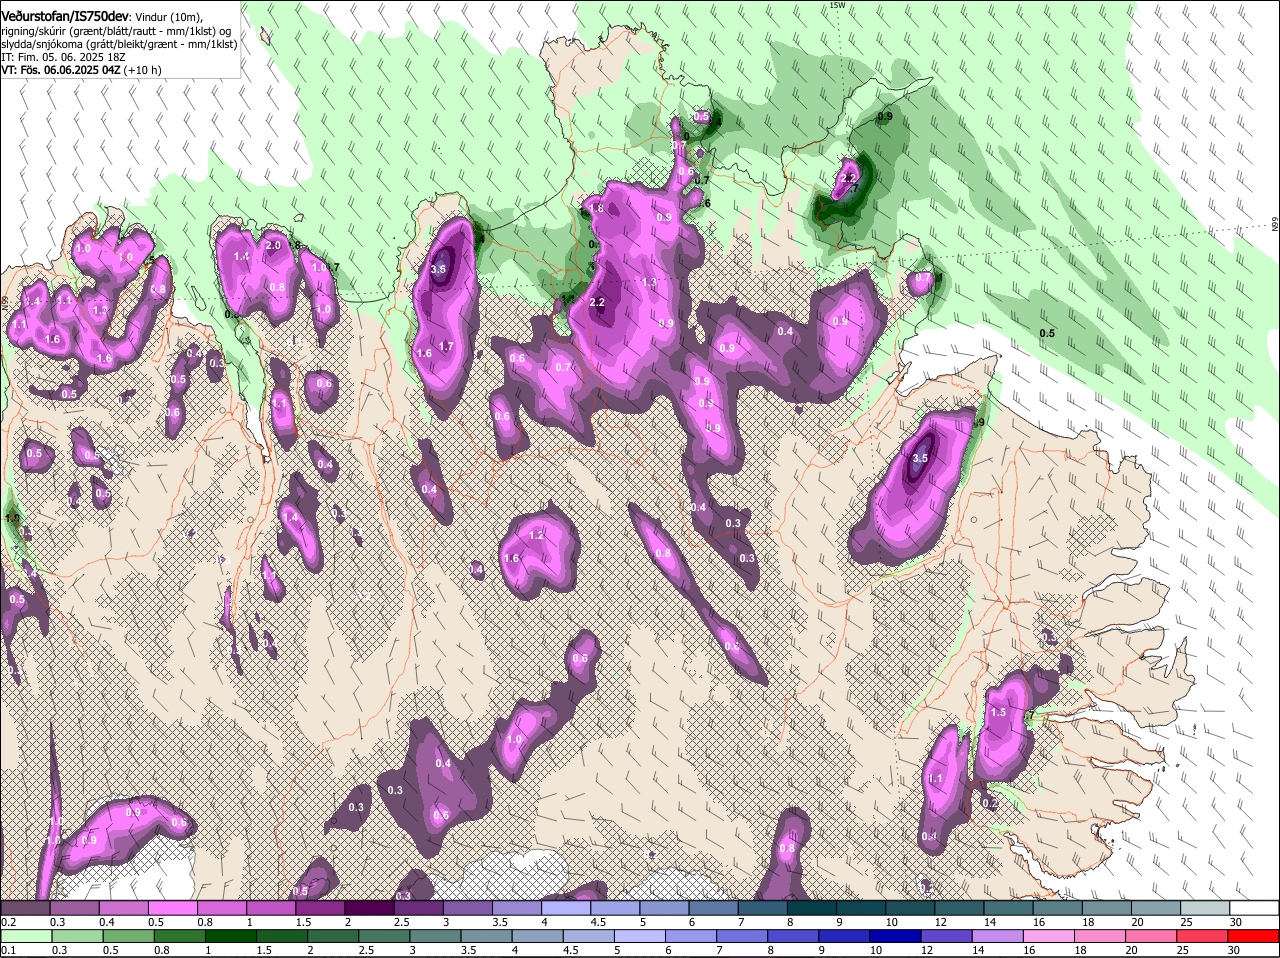Click the top-row grey swatch between 20 and 25
The height and width of the screenshot is (958, 1280).
1155,908
